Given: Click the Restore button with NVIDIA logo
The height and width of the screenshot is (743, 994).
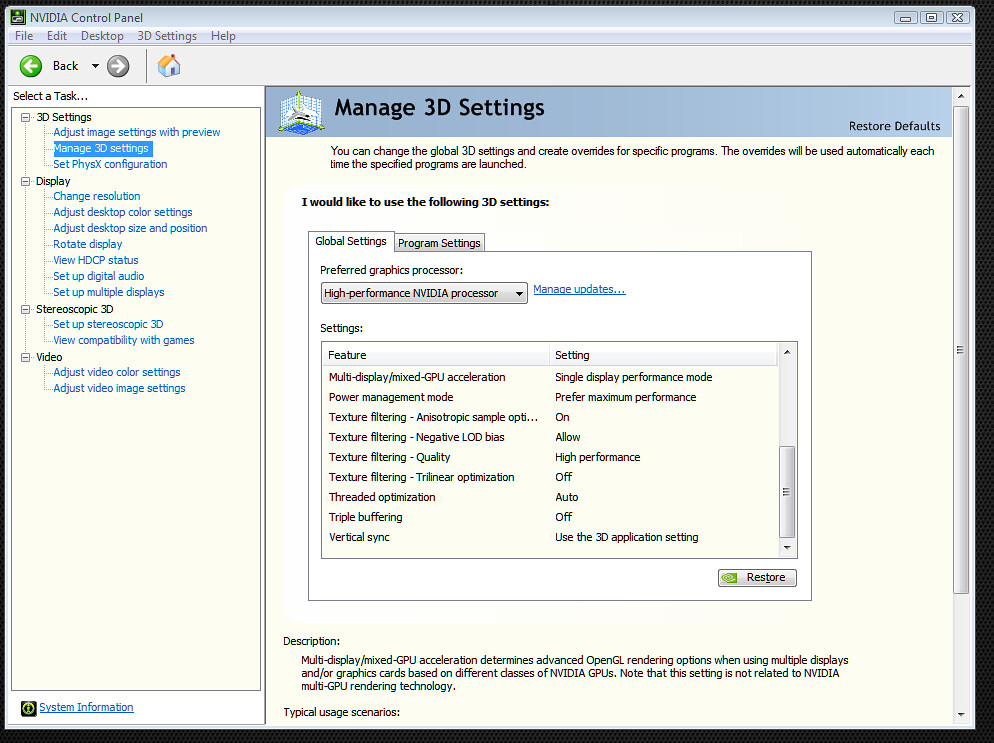Looking at the screenshot, I should pos(757,577).
